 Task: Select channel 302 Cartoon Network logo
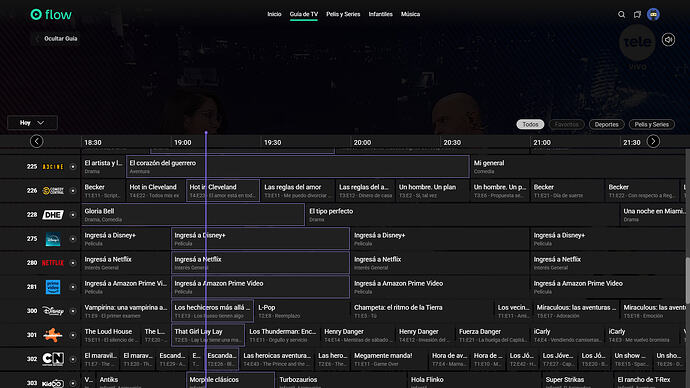pyautogui.click(x=53, y=359)
